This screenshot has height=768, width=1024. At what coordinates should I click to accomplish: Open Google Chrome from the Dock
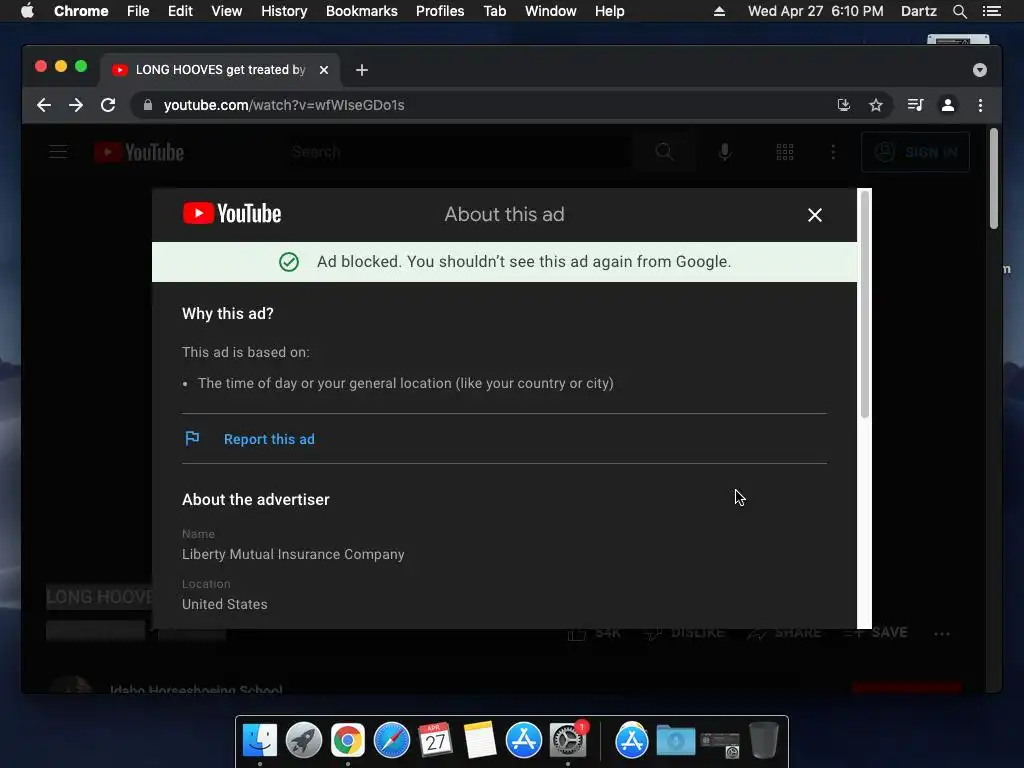(347, 741)
